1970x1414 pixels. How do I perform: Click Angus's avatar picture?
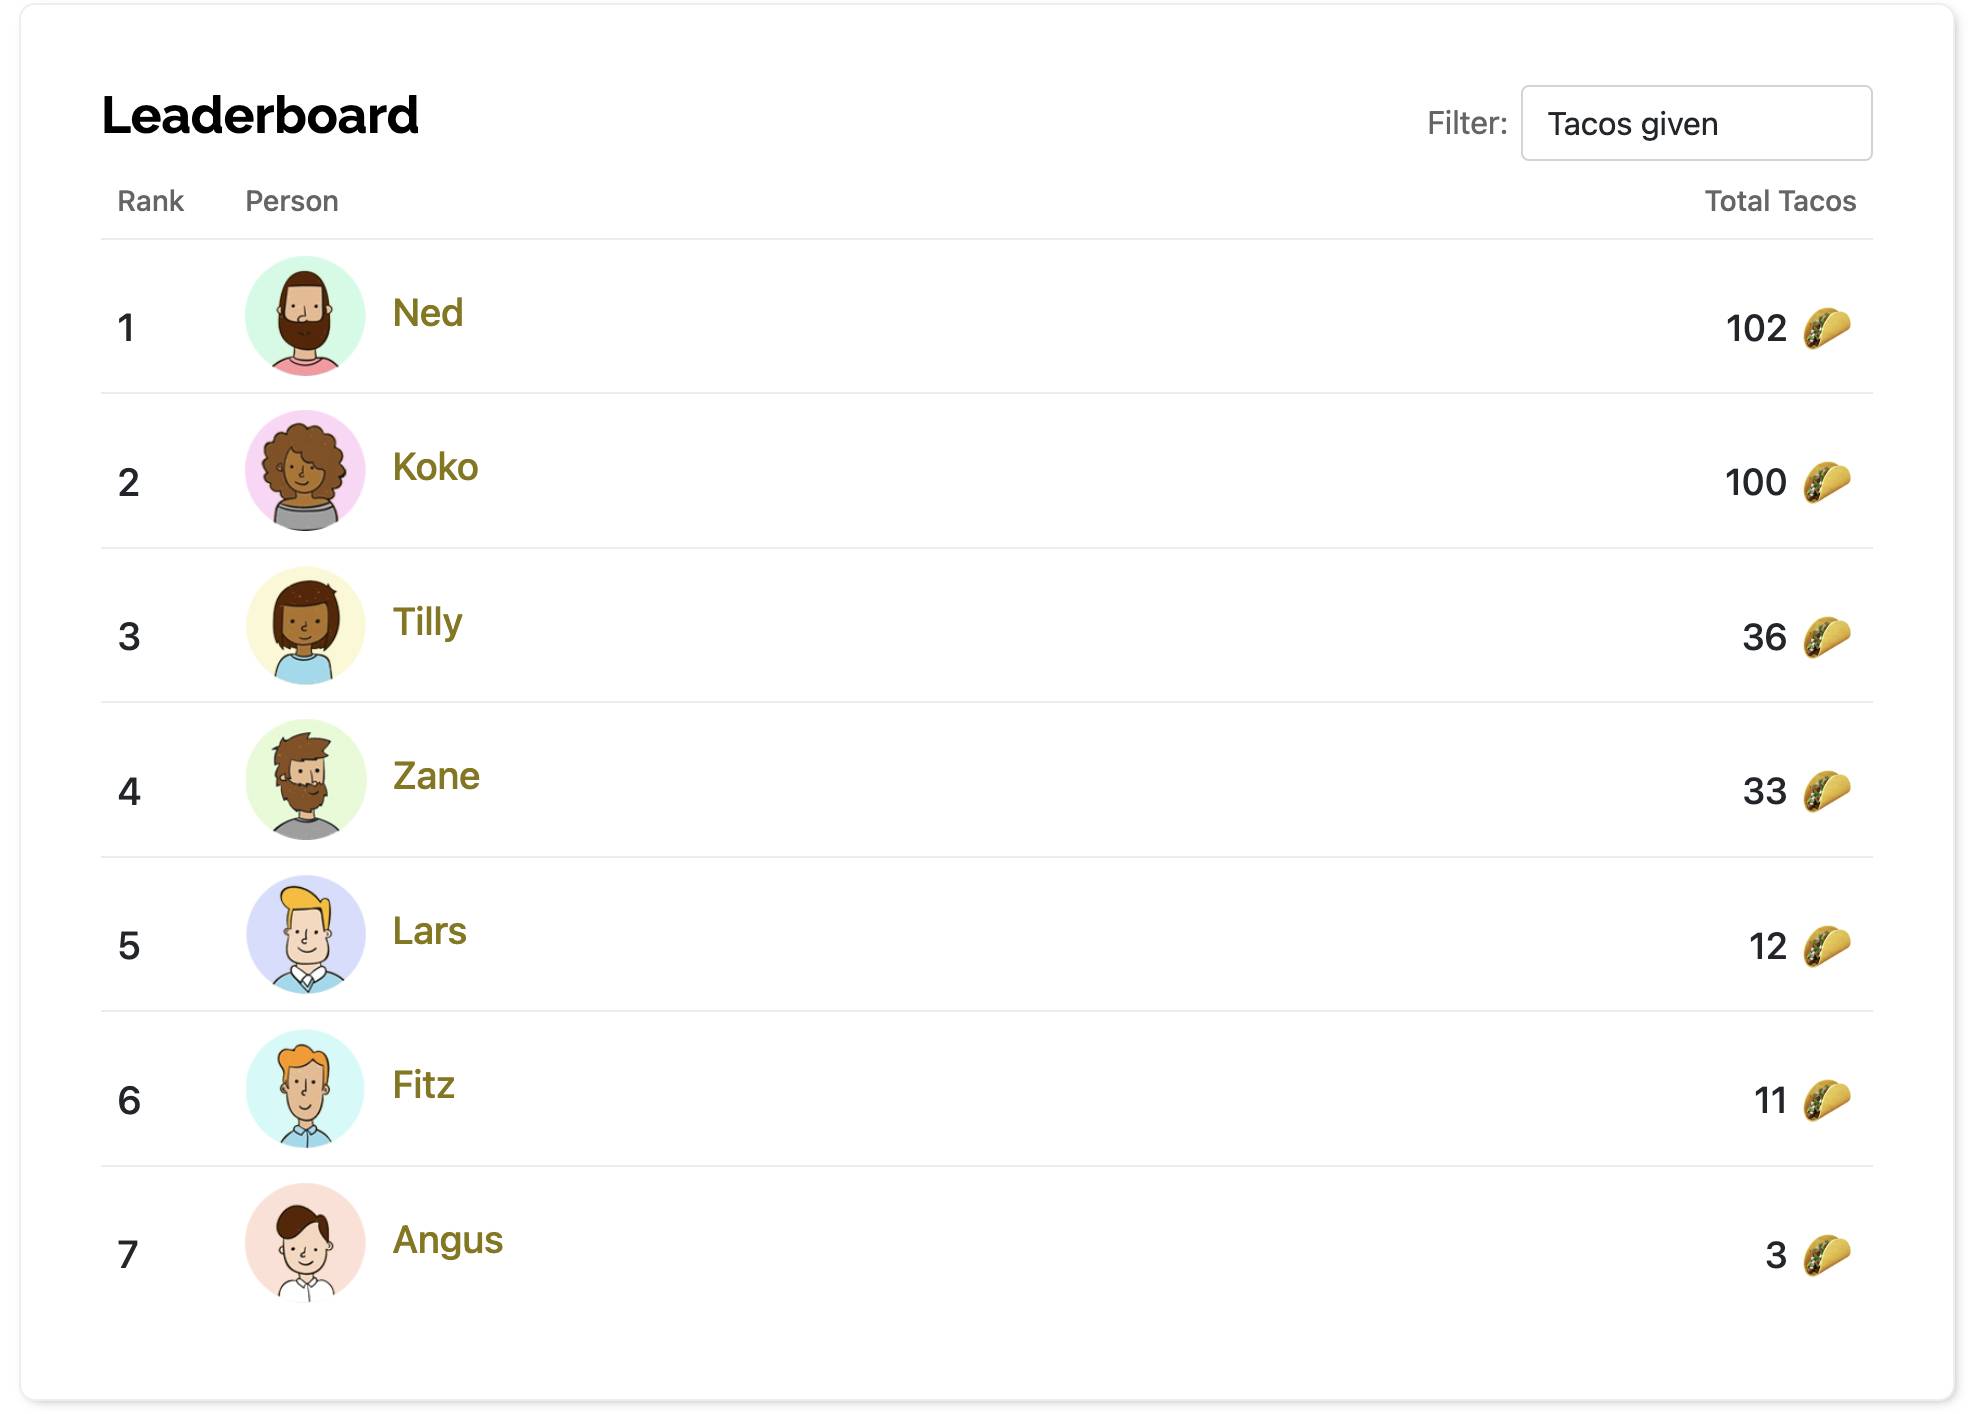[x=305, y=1243]
